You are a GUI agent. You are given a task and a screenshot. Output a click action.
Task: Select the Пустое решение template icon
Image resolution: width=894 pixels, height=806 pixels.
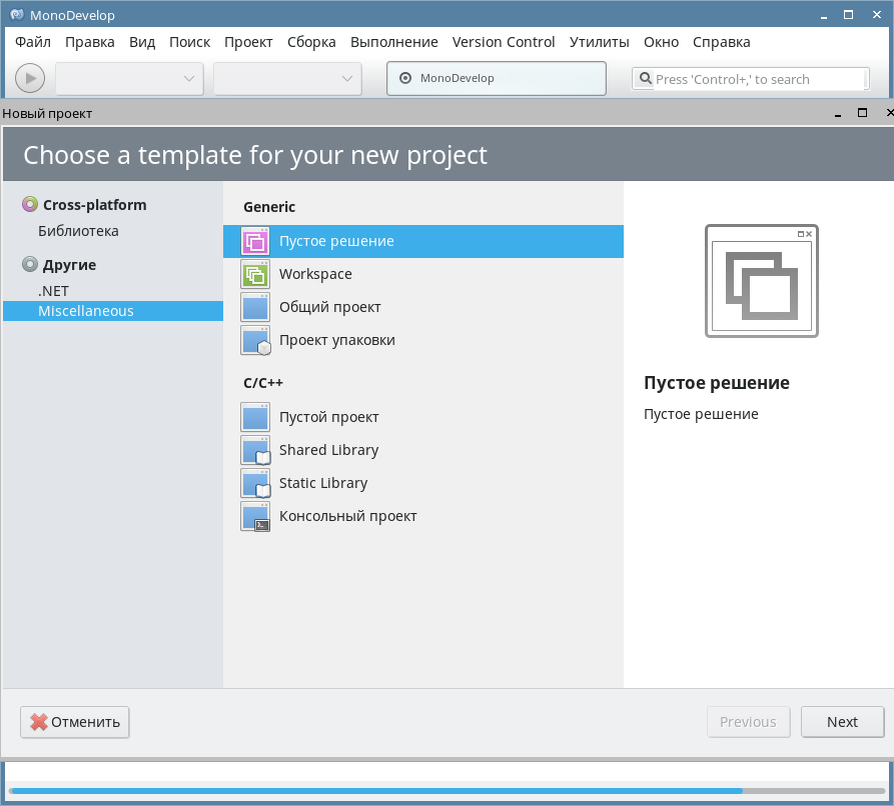pyautogui.click(x=254, y=241)
